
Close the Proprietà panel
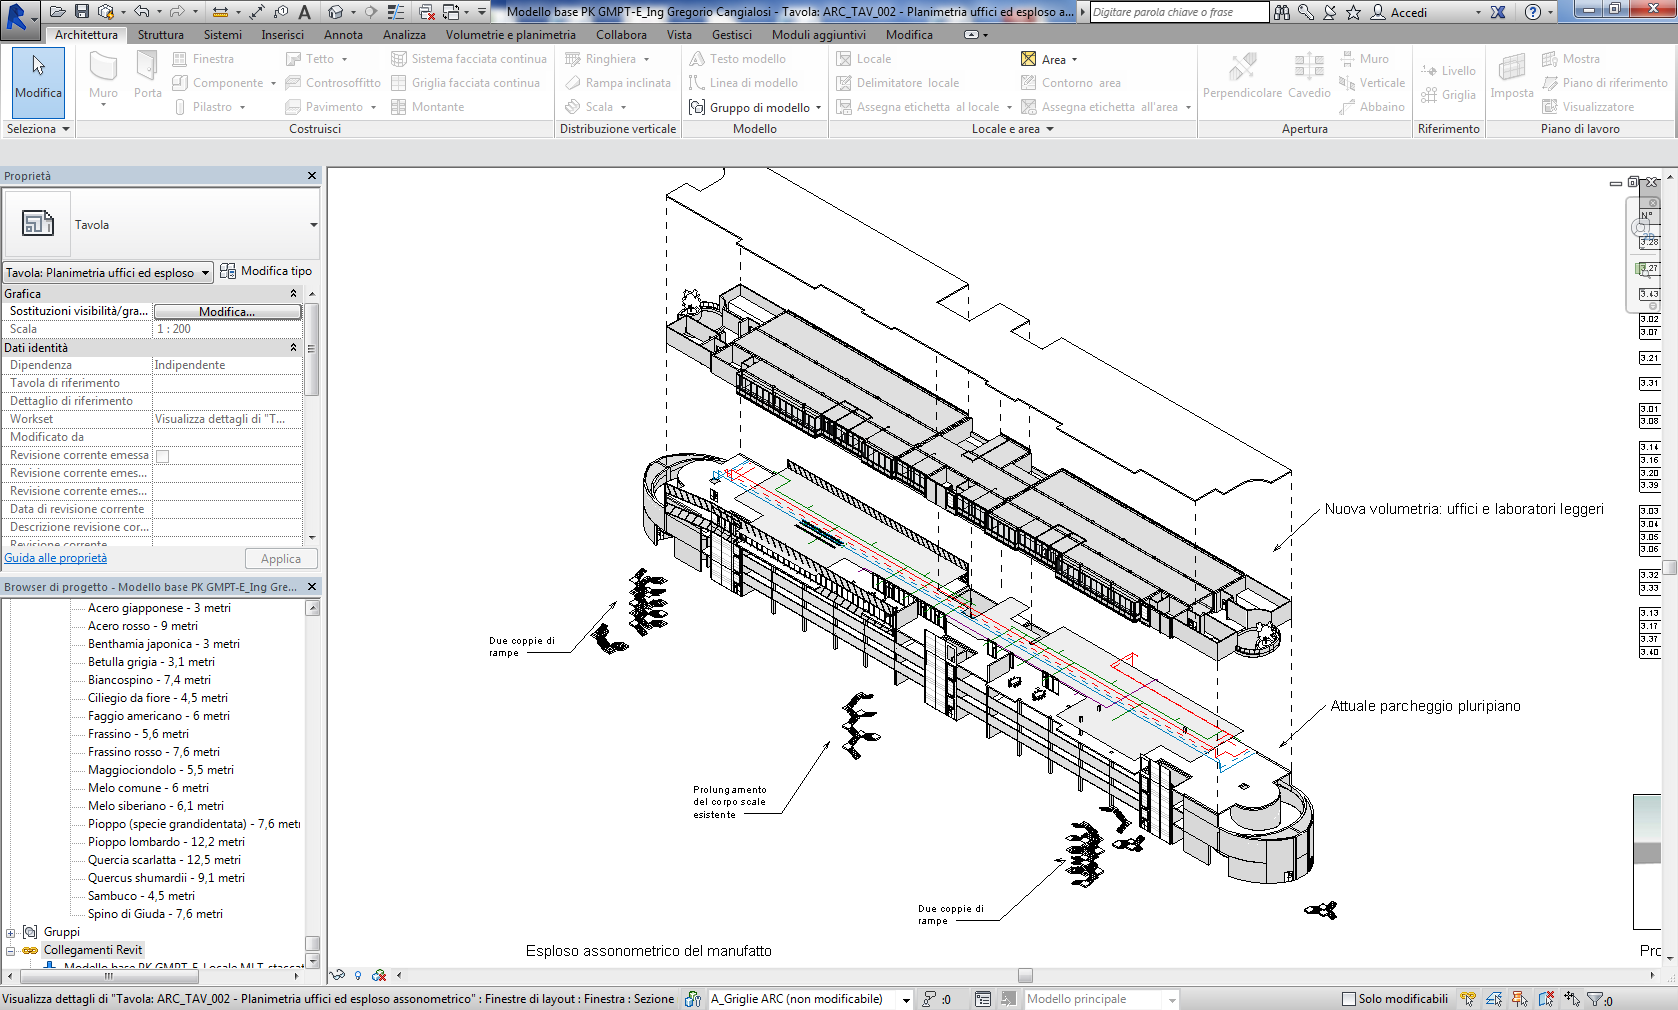point(312,176)
